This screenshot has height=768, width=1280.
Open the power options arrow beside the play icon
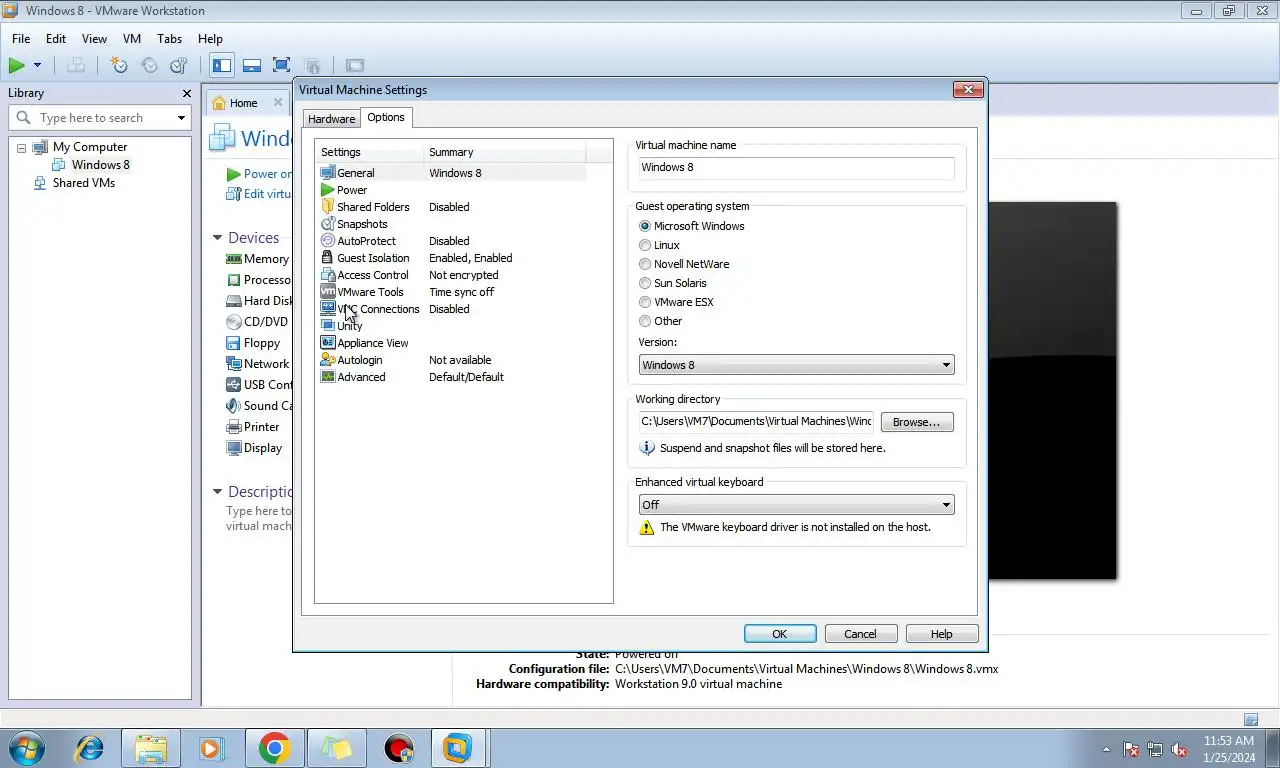pyautogui.click(x=37, y=65)
